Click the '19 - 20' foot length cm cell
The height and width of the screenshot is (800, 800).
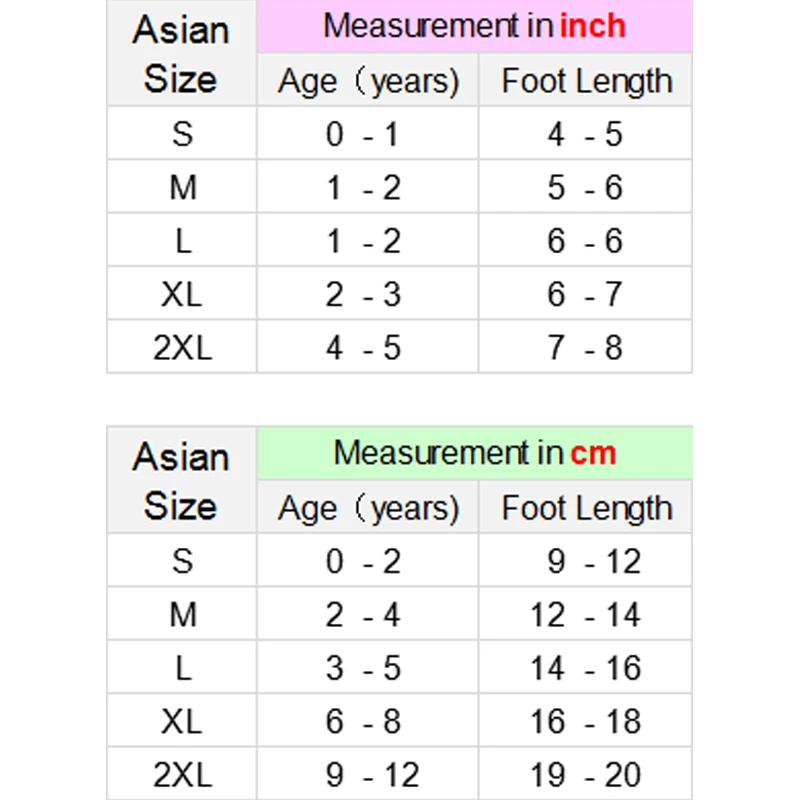coord(586,773)
